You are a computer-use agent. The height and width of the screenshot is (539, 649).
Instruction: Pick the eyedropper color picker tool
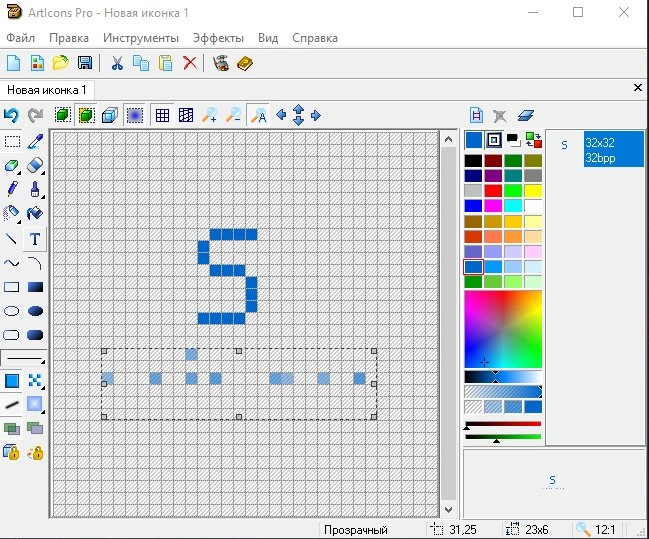[x=35, y=142]
